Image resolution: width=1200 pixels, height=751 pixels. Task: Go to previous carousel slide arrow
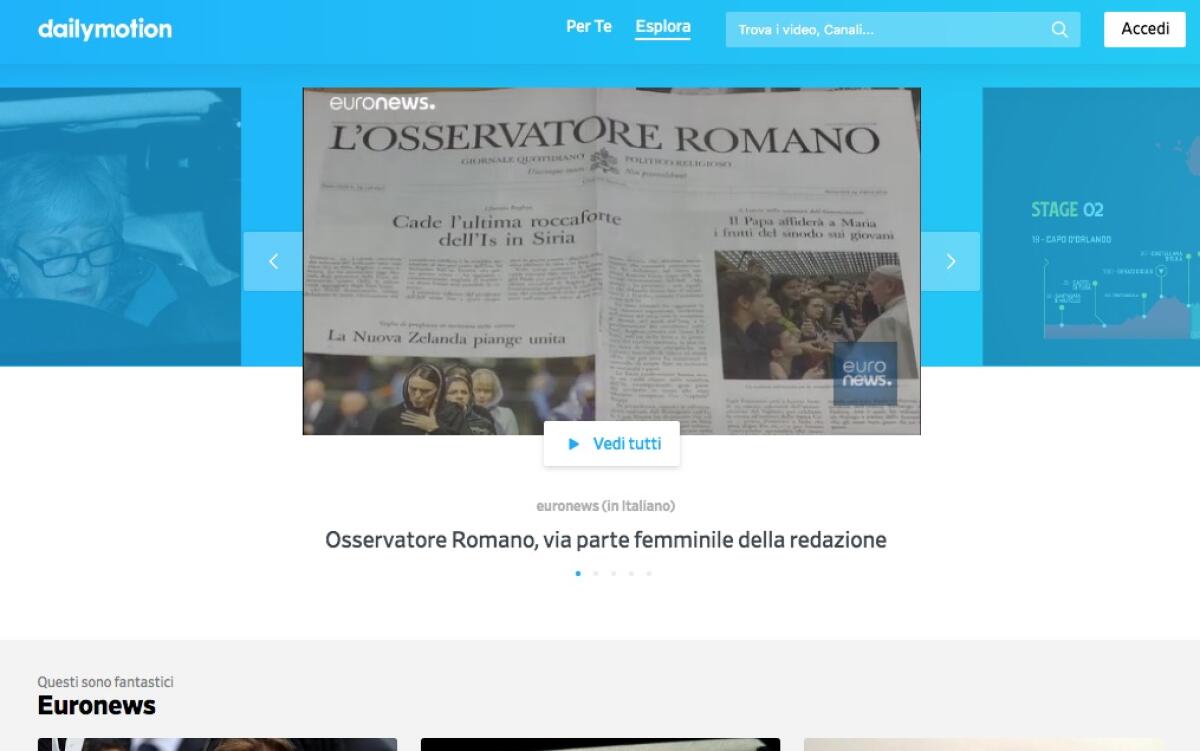(x=273, y=261)
